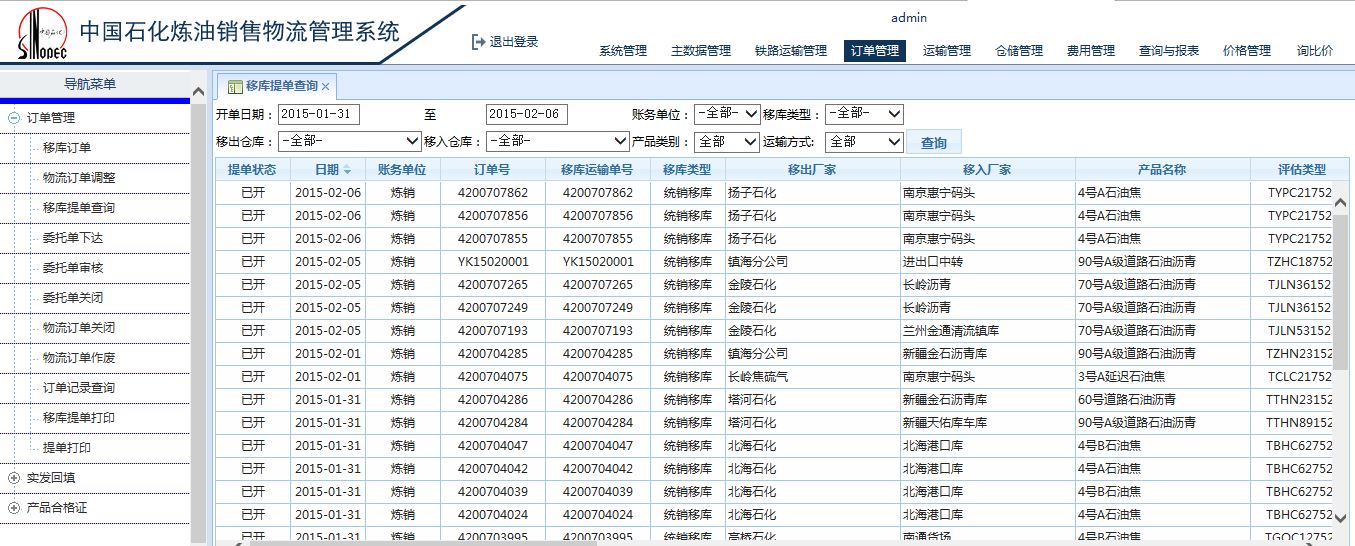
Task: Select 物流订单调整 in navigation tree
Action: [79, 178]
